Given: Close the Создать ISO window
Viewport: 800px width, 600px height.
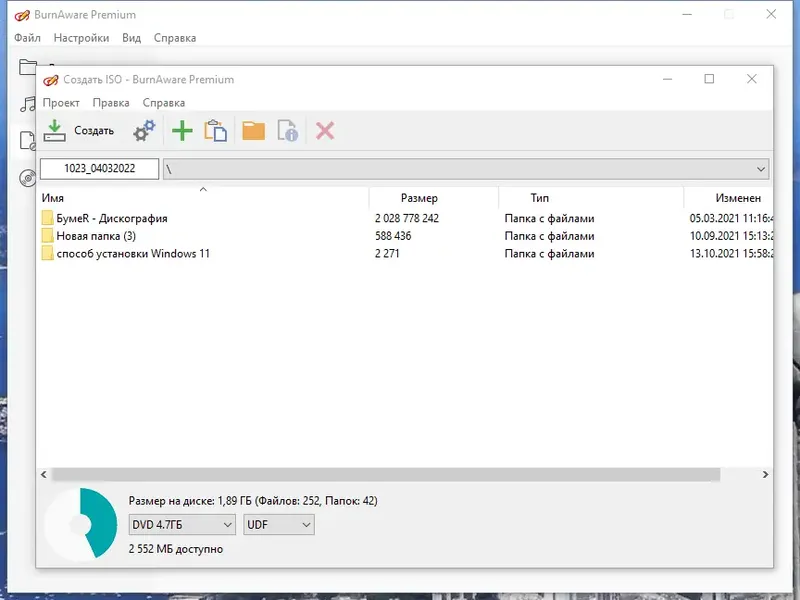Looking at the screenshot, I should tap(752, 79).
